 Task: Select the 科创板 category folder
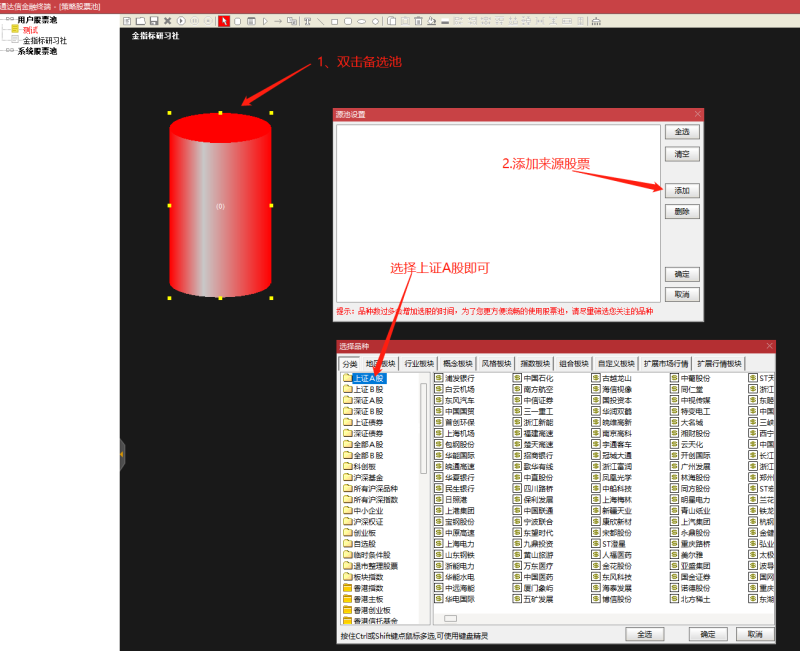pos(360,466)
